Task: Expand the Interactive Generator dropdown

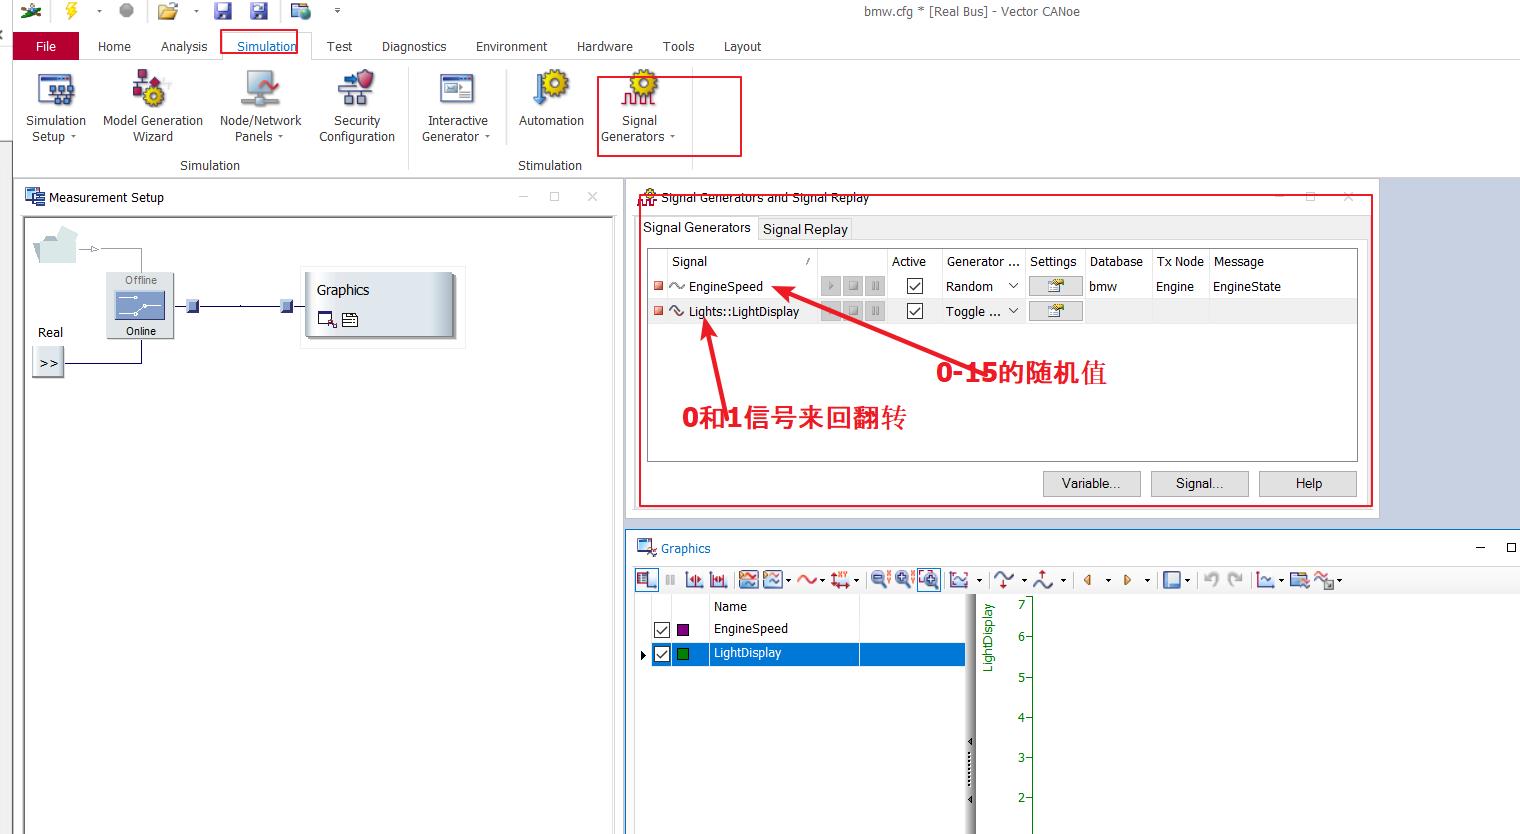Action: [487, 137]
